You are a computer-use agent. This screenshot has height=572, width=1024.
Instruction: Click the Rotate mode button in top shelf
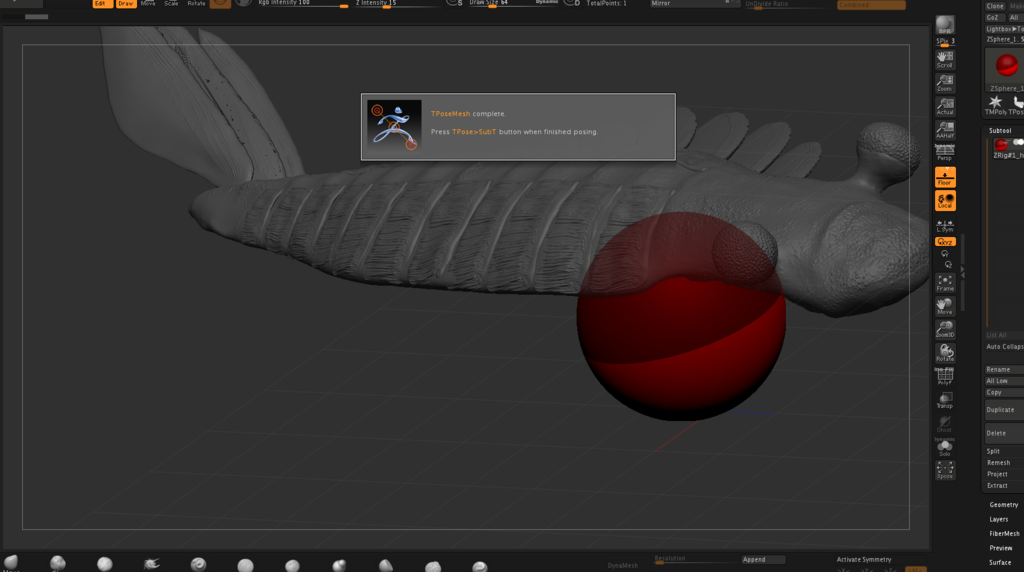196,3
